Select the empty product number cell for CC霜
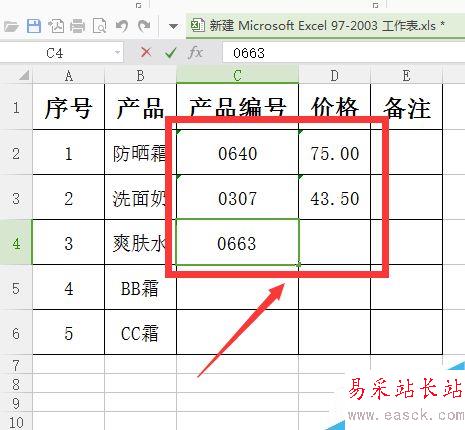The image size is (465, 430). tap(237, 333)
